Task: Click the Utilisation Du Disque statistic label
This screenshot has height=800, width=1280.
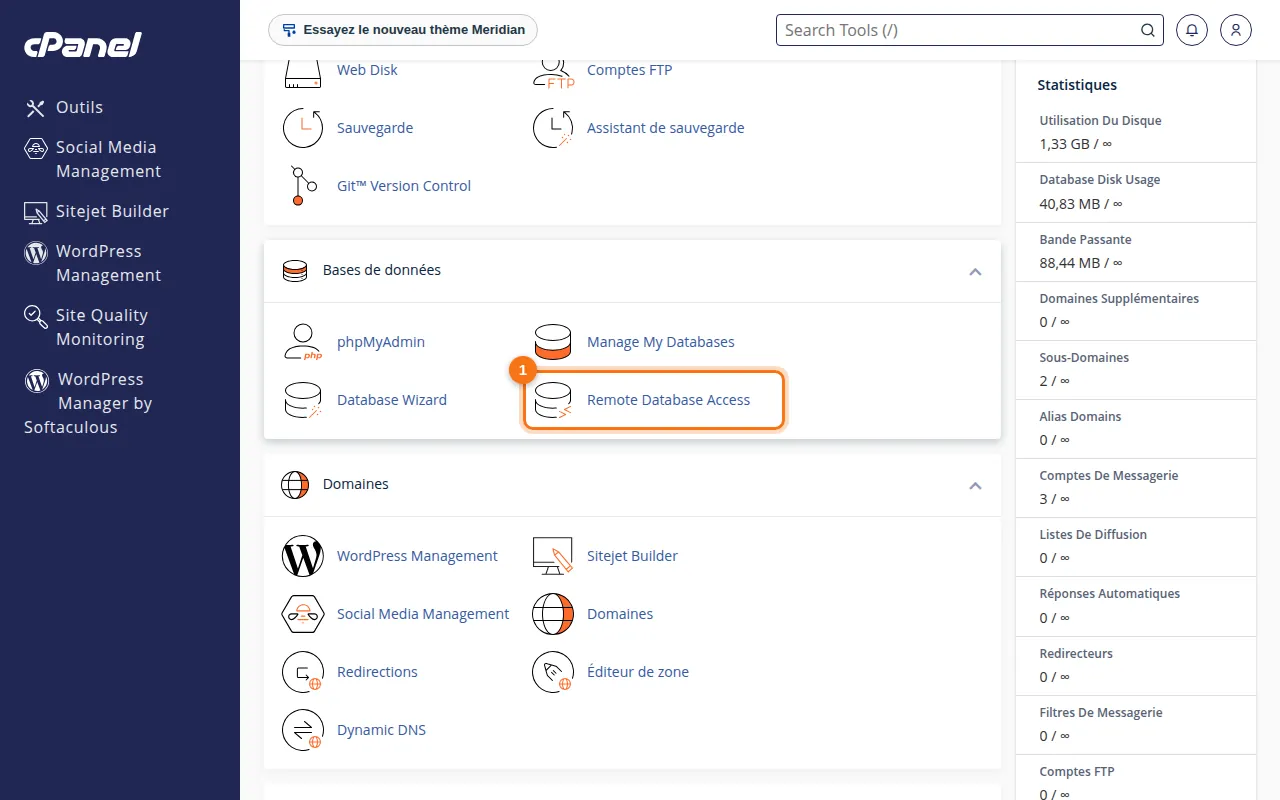Action: 1100,121
